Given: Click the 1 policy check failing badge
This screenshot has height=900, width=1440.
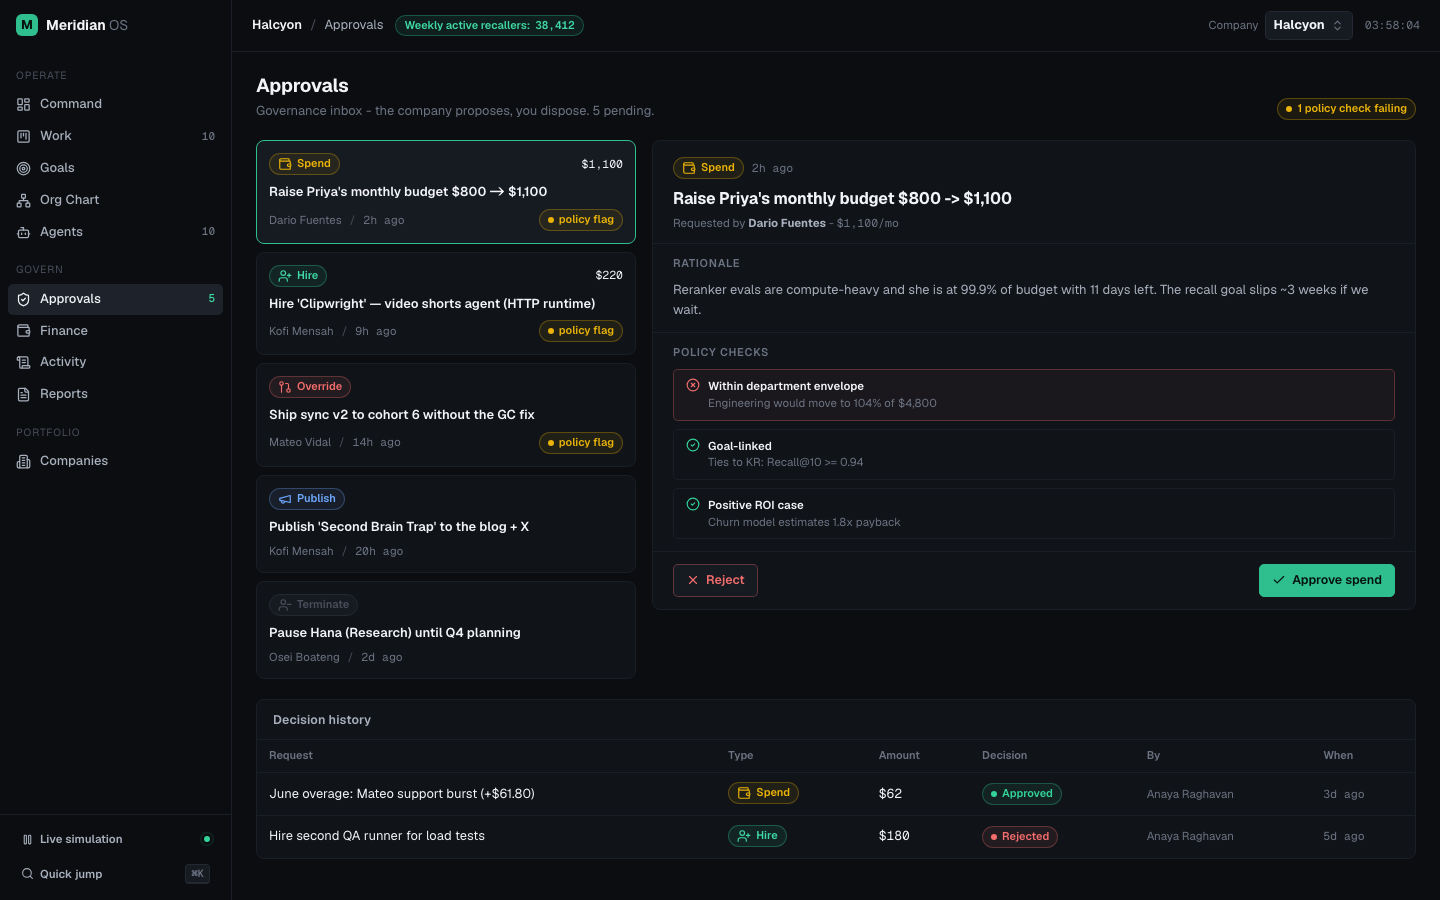Looking at the screenshot, I should (x=1346, y=109).
